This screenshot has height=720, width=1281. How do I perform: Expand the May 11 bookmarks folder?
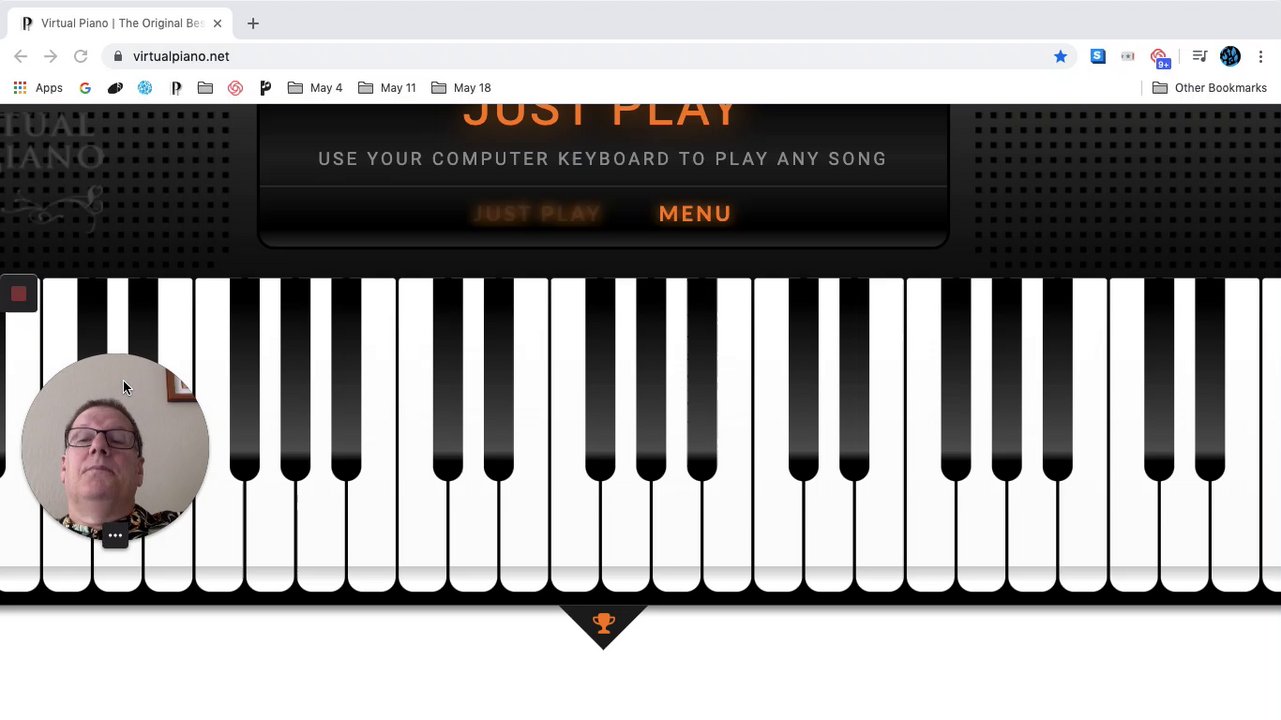pos(386,88)
